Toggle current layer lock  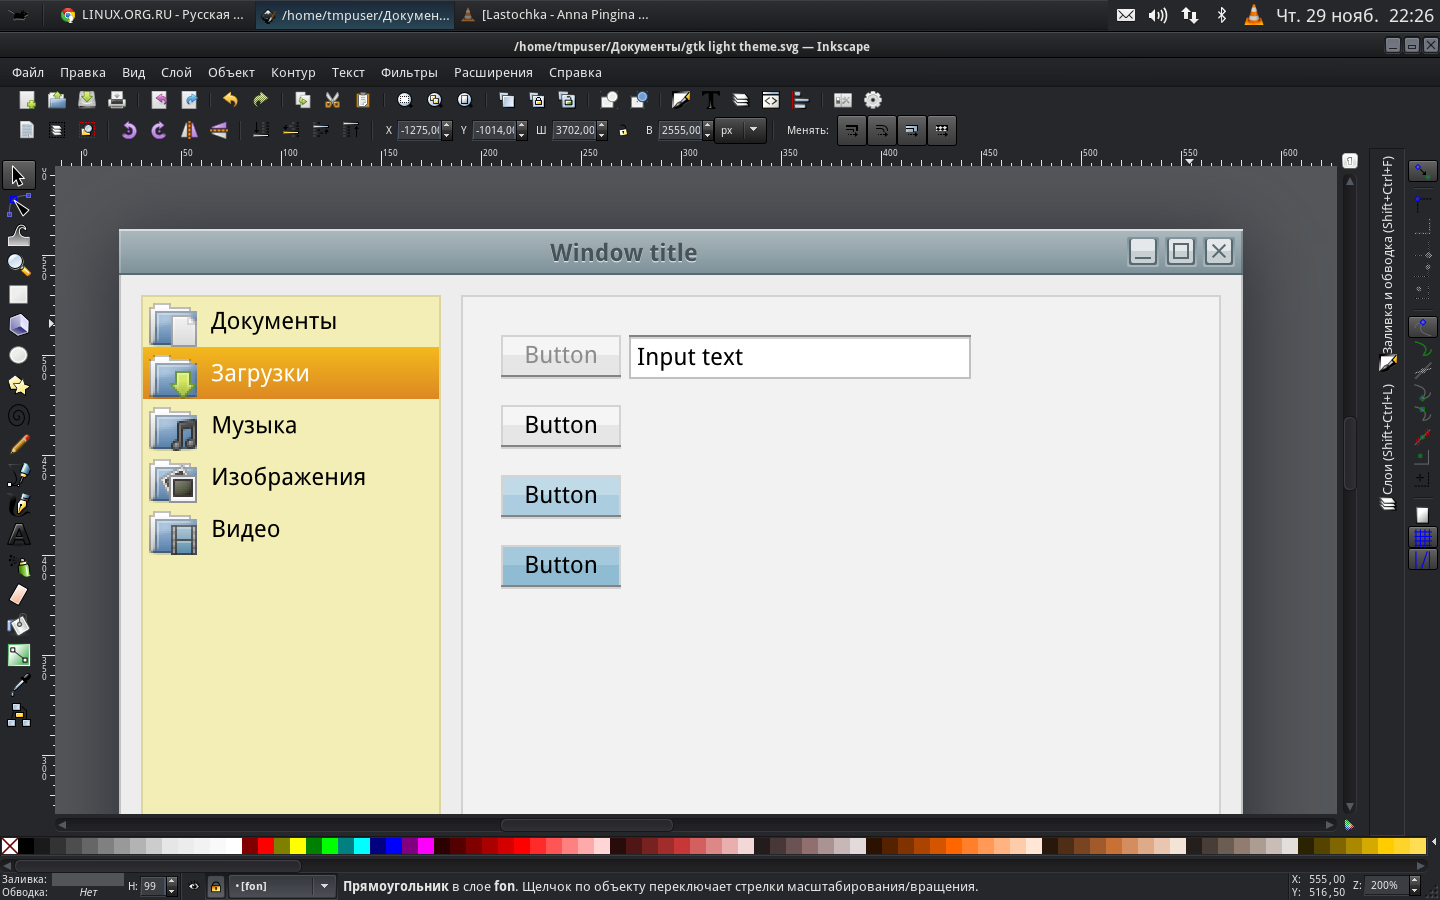point(215,886)
